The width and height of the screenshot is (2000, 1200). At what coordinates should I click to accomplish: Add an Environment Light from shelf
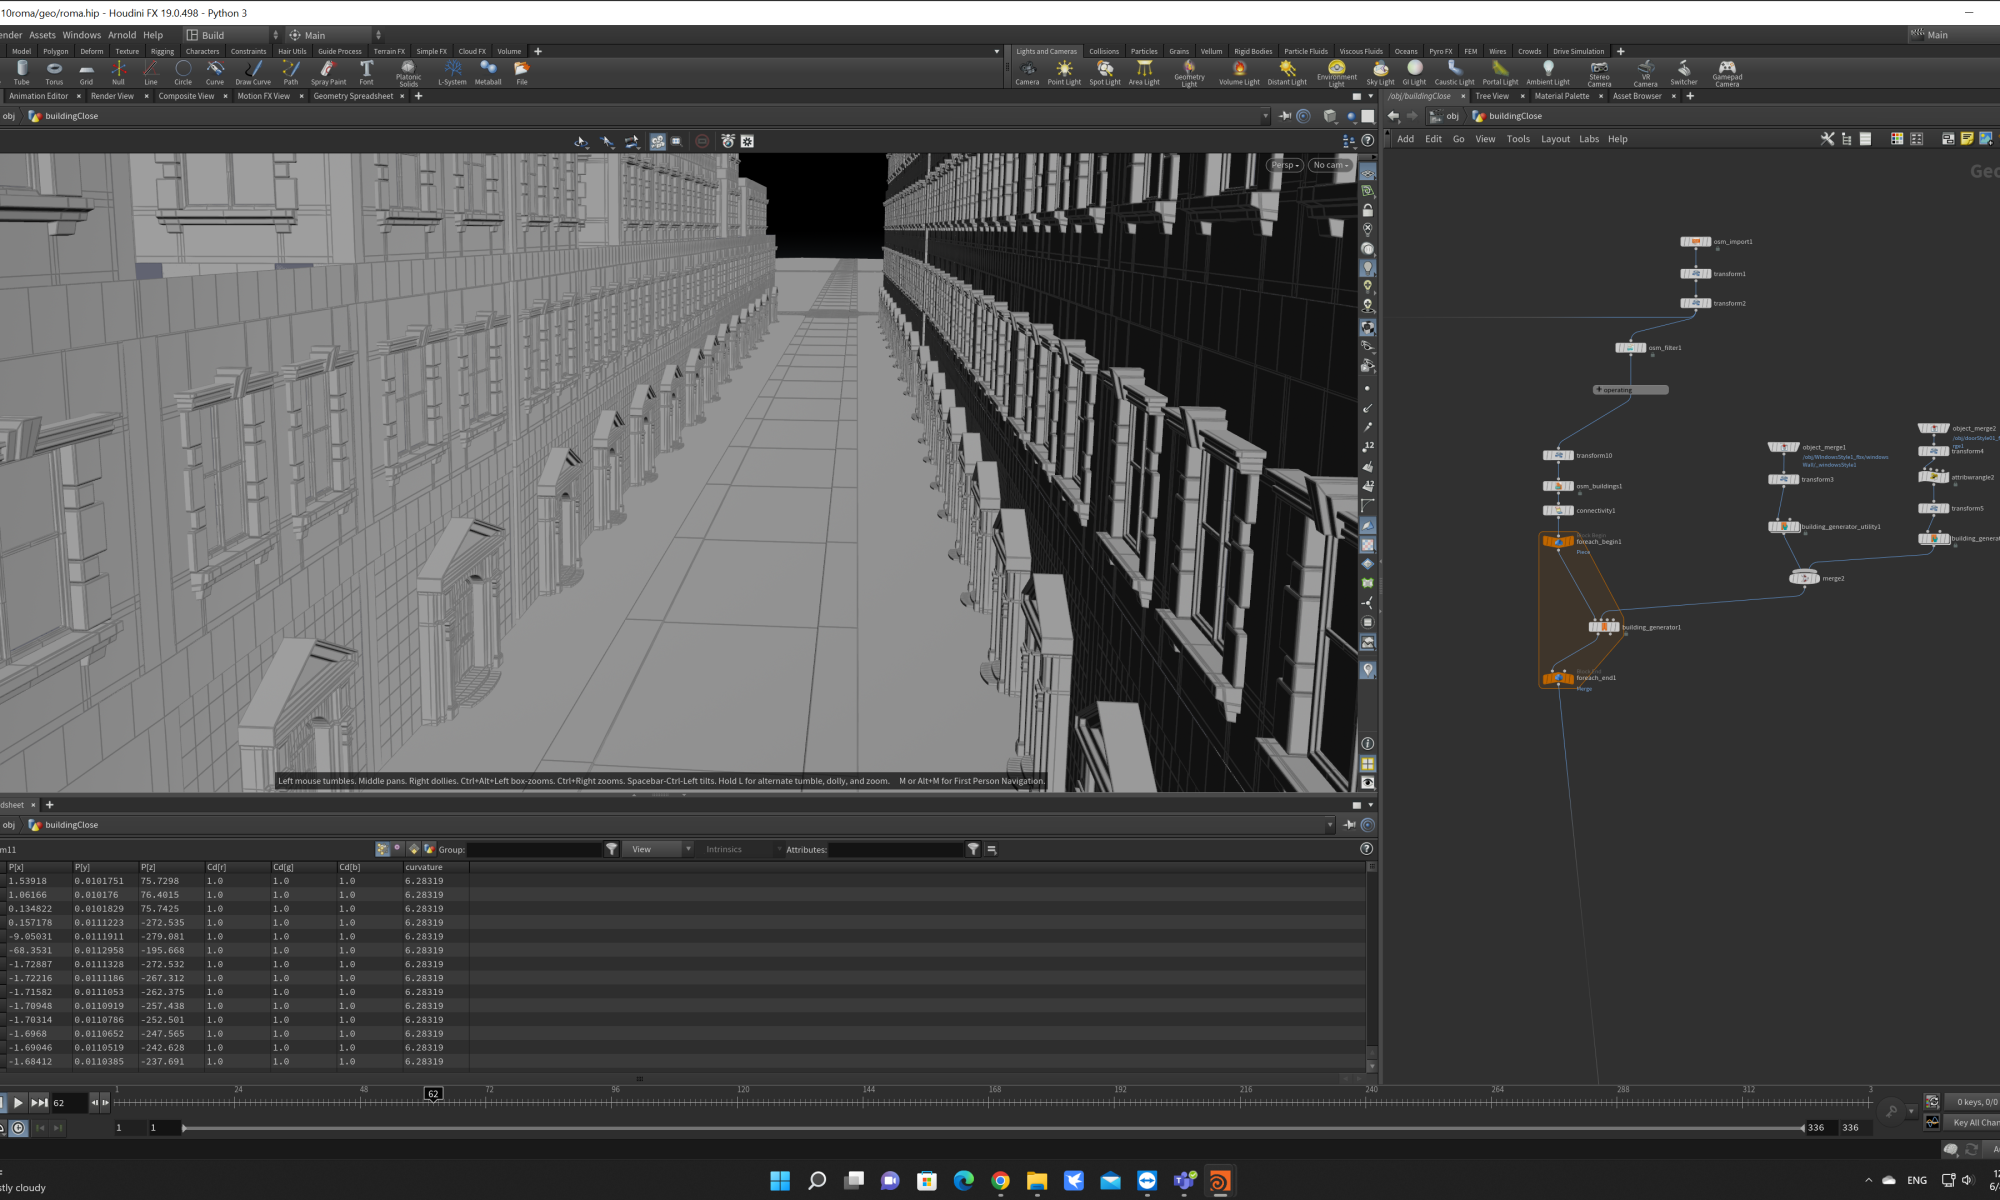pyautogui.click(x=1336, y=71)
